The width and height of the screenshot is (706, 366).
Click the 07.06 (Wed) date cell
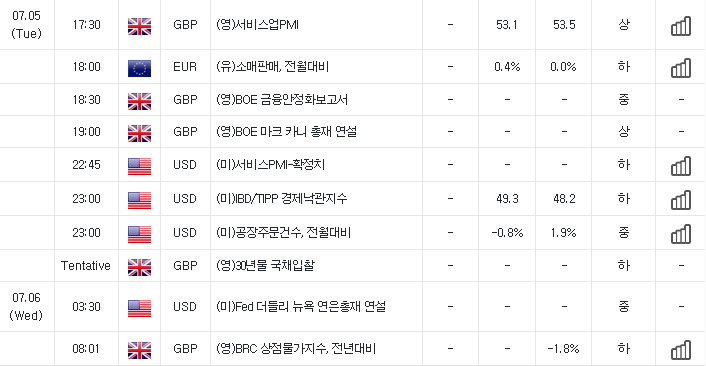[27, 307]
